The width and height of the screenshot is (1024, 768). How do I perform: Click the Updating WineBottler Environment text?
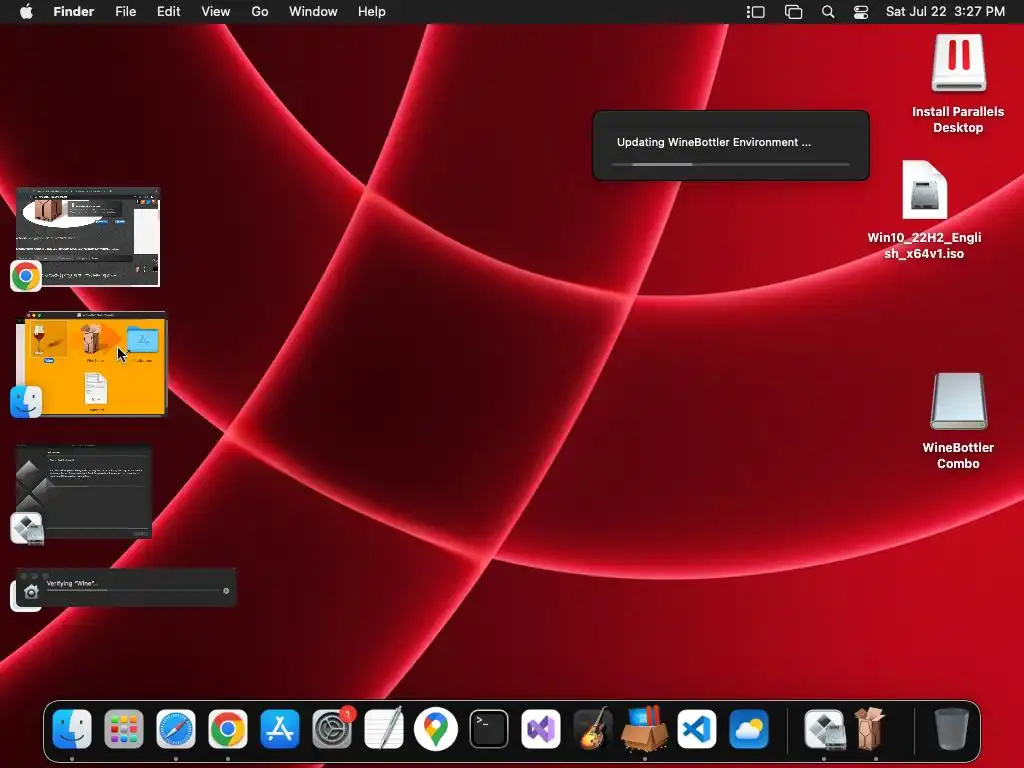(714, 142)
